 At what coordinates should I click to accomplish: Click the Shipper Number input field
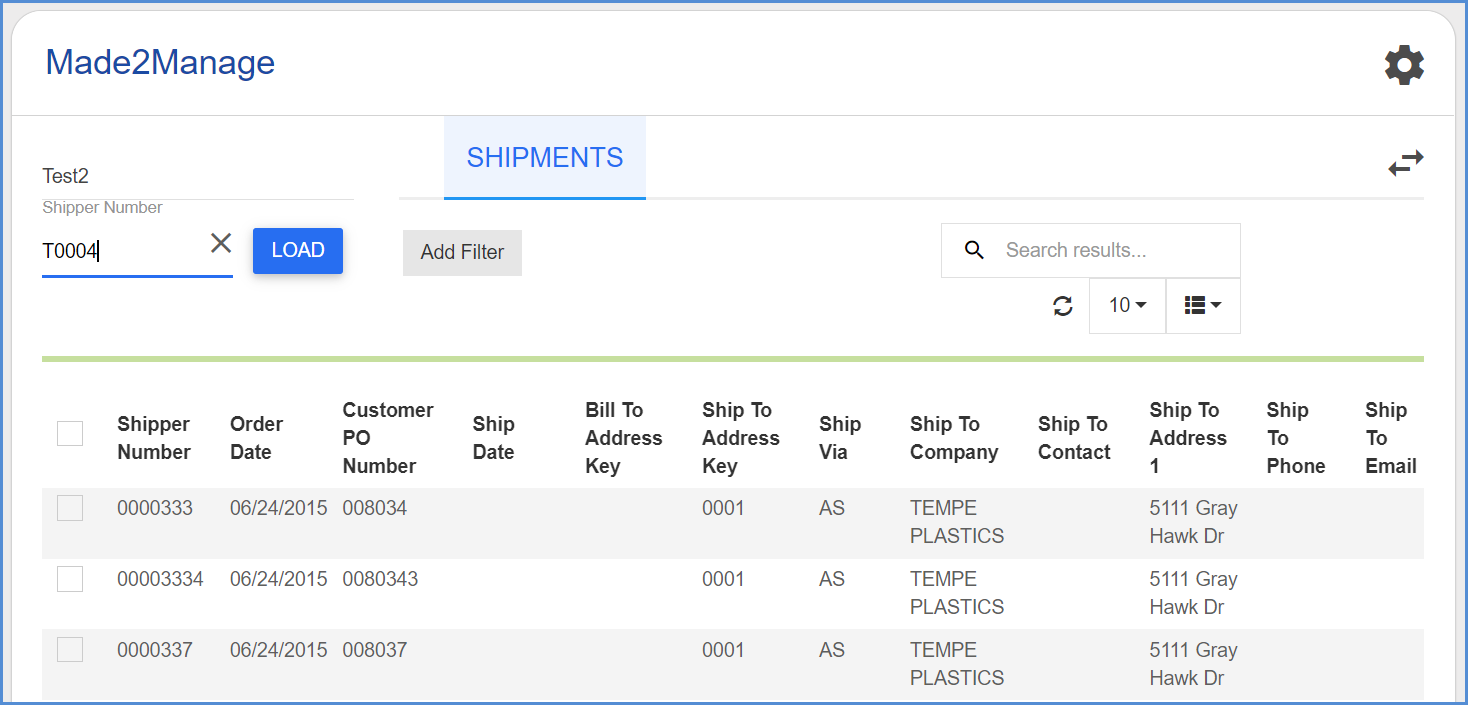pos(124,251)
